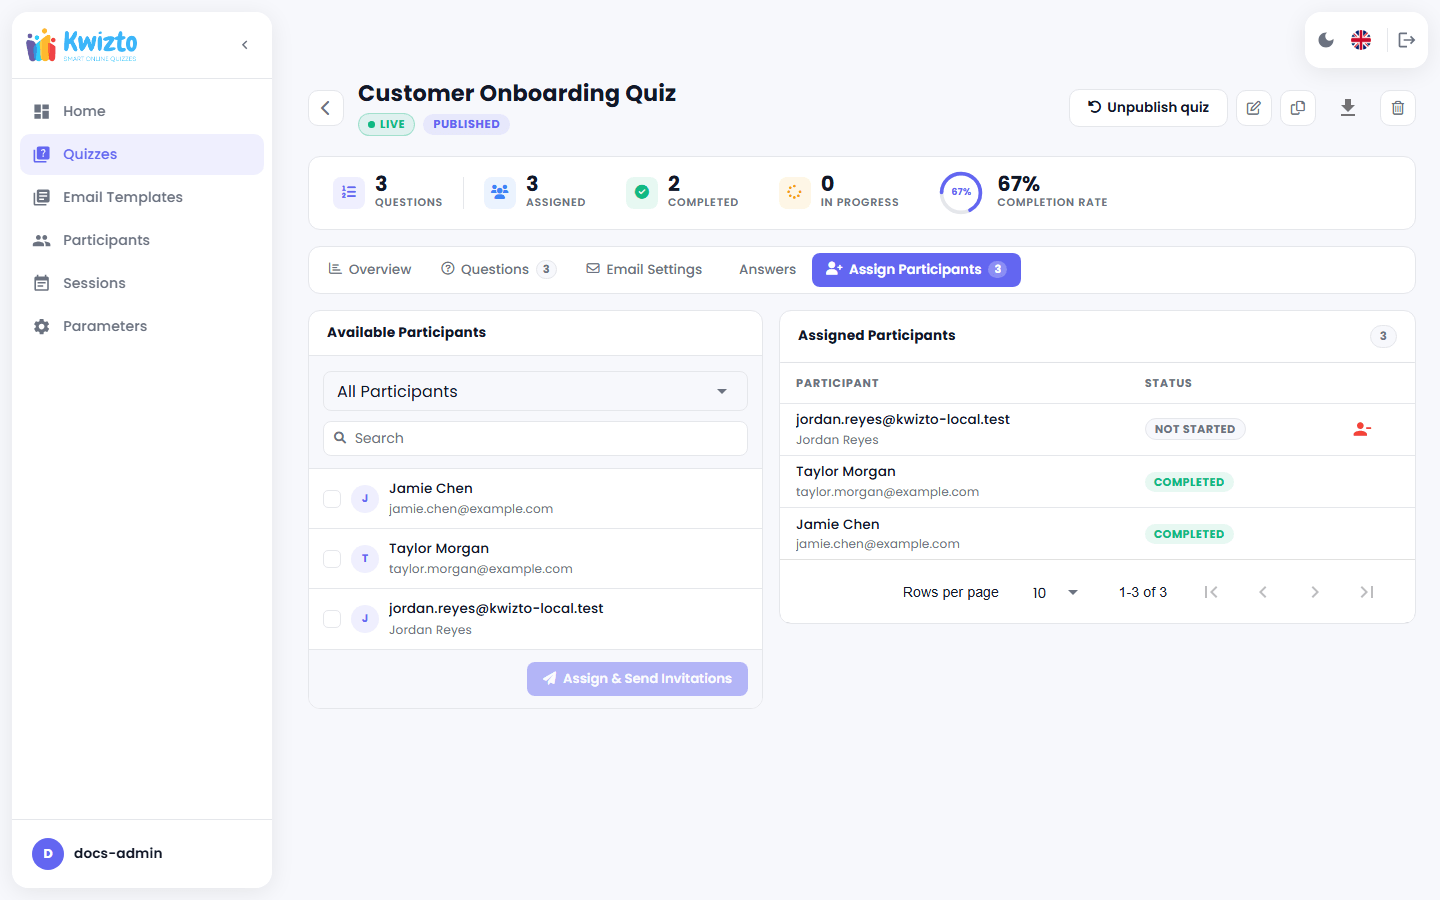The height and width of the screenshot is (900, 1440).
Task: Open Parameters in the sidebar
Action: coord(142,326)
